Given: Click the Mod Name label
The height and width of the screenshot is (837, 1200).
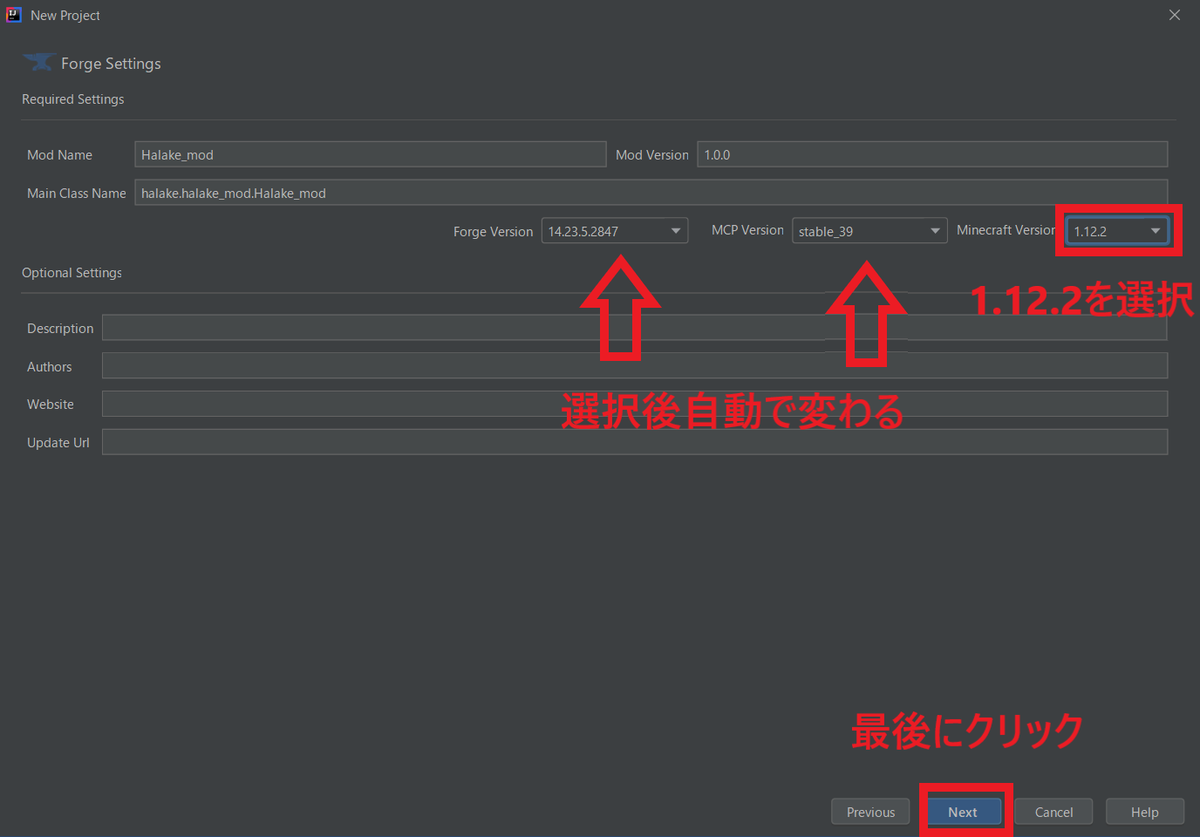Looking at the screenshot, I should click(59, 155).
